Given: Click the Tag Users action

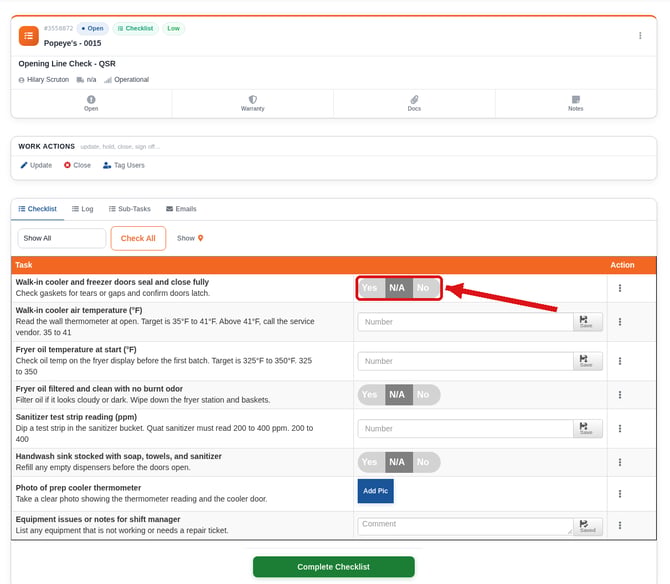Looking at the screenshot, I should click(x=124, y=165).
